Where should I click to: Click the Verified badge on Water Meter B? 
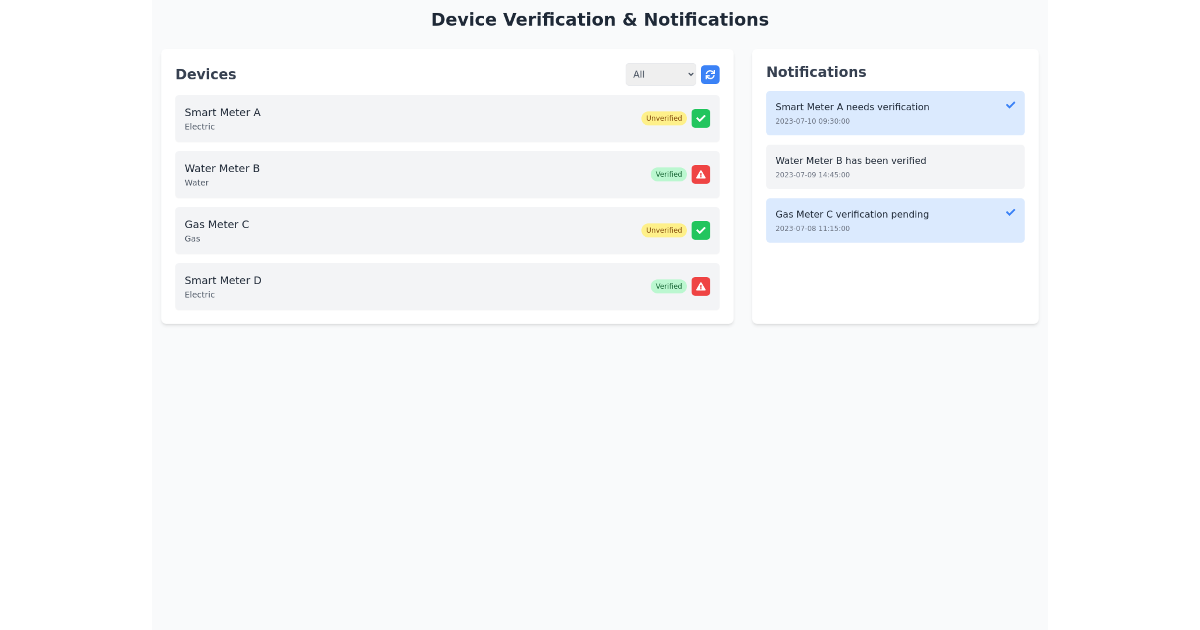(668, 174)
